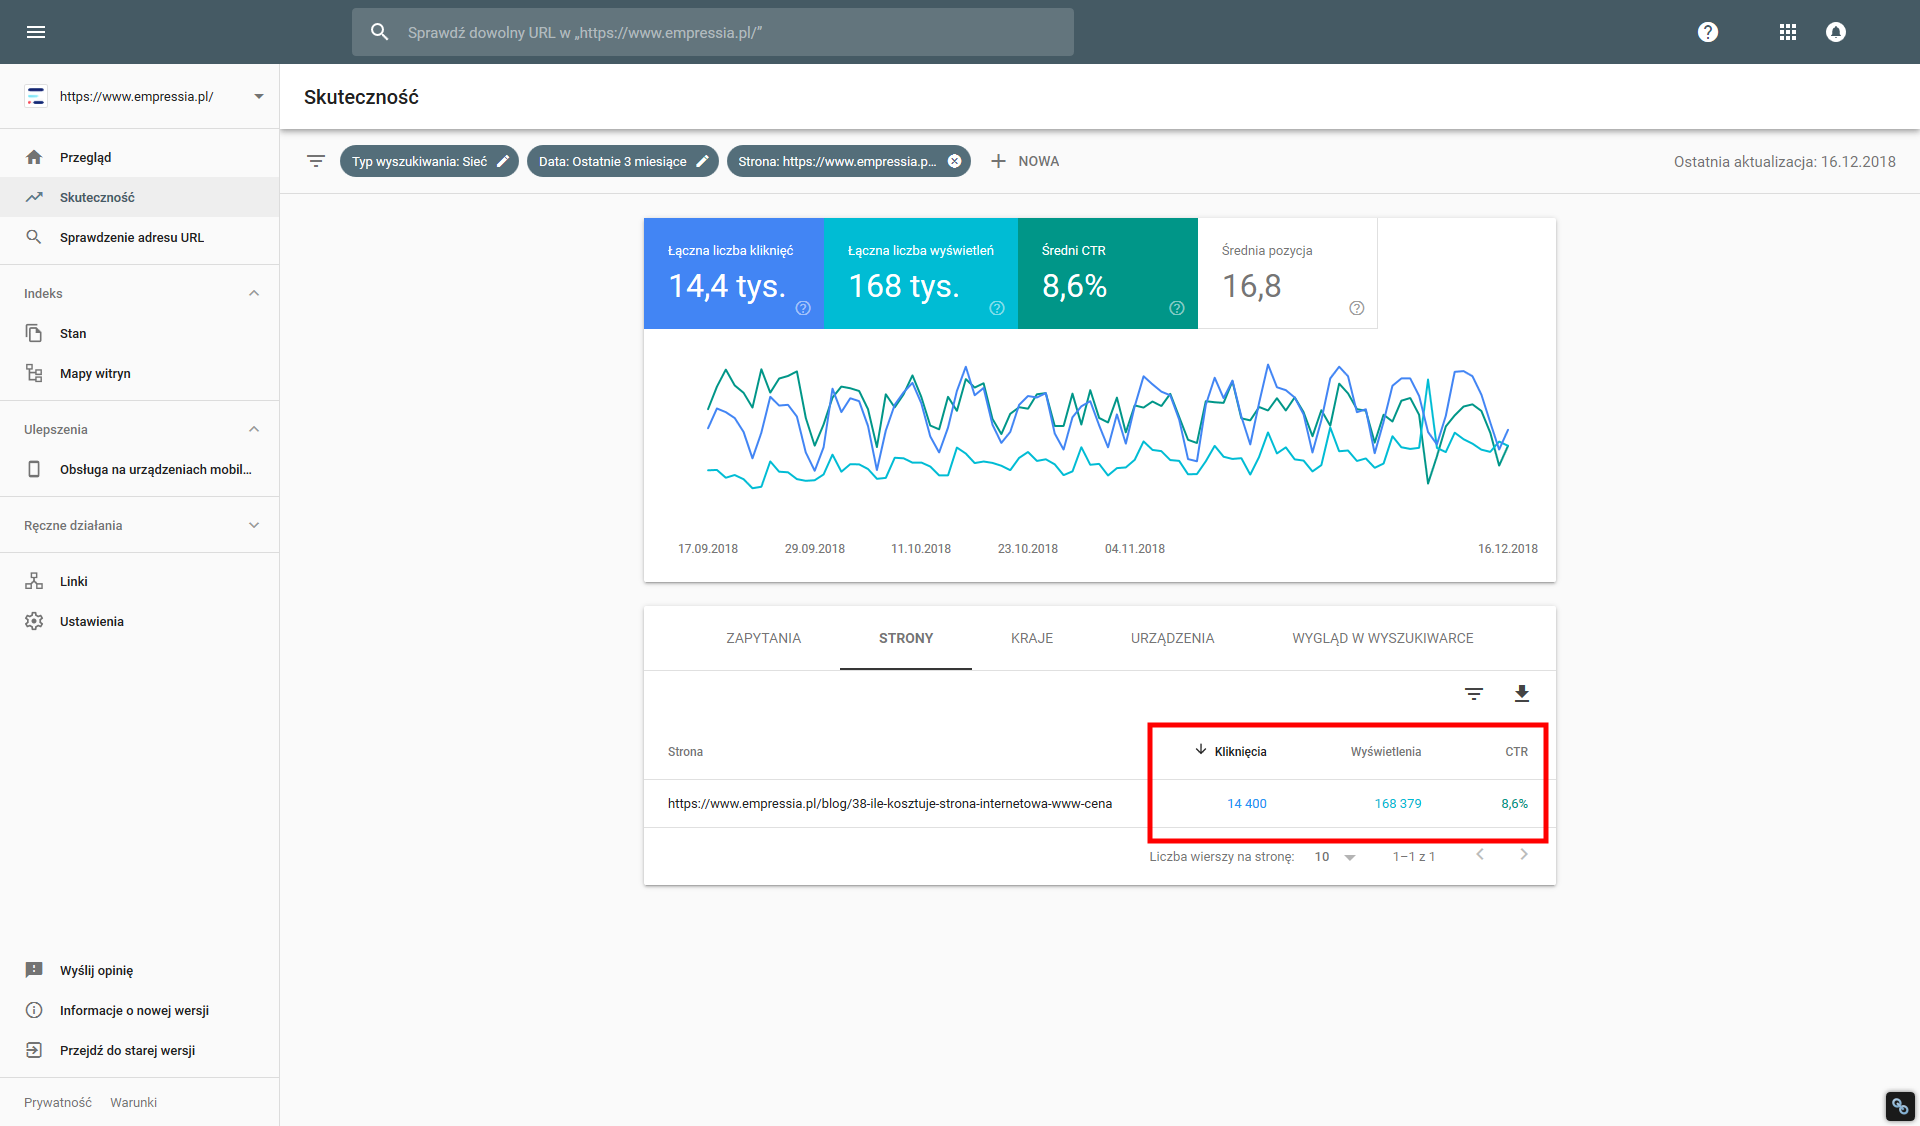Screen dimensions: 1920x1126
Task: Open the Prywatność link
Action: click(58, 1102)
